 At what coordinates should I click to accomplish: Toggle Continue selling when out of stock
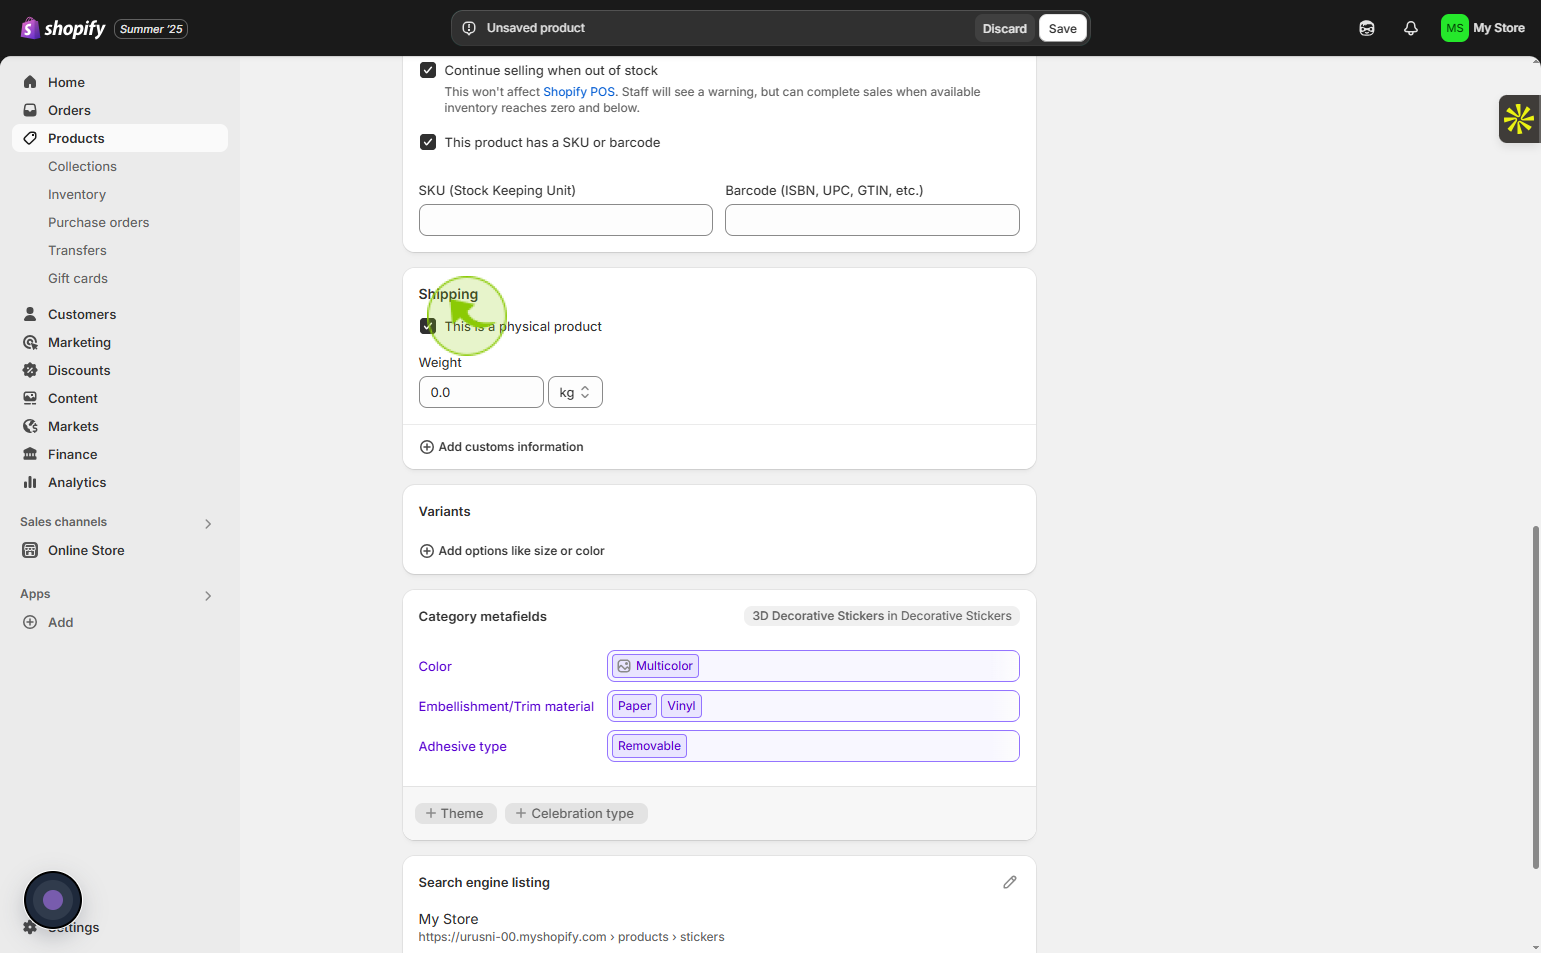pyautogui.click(x=428, y=70)
